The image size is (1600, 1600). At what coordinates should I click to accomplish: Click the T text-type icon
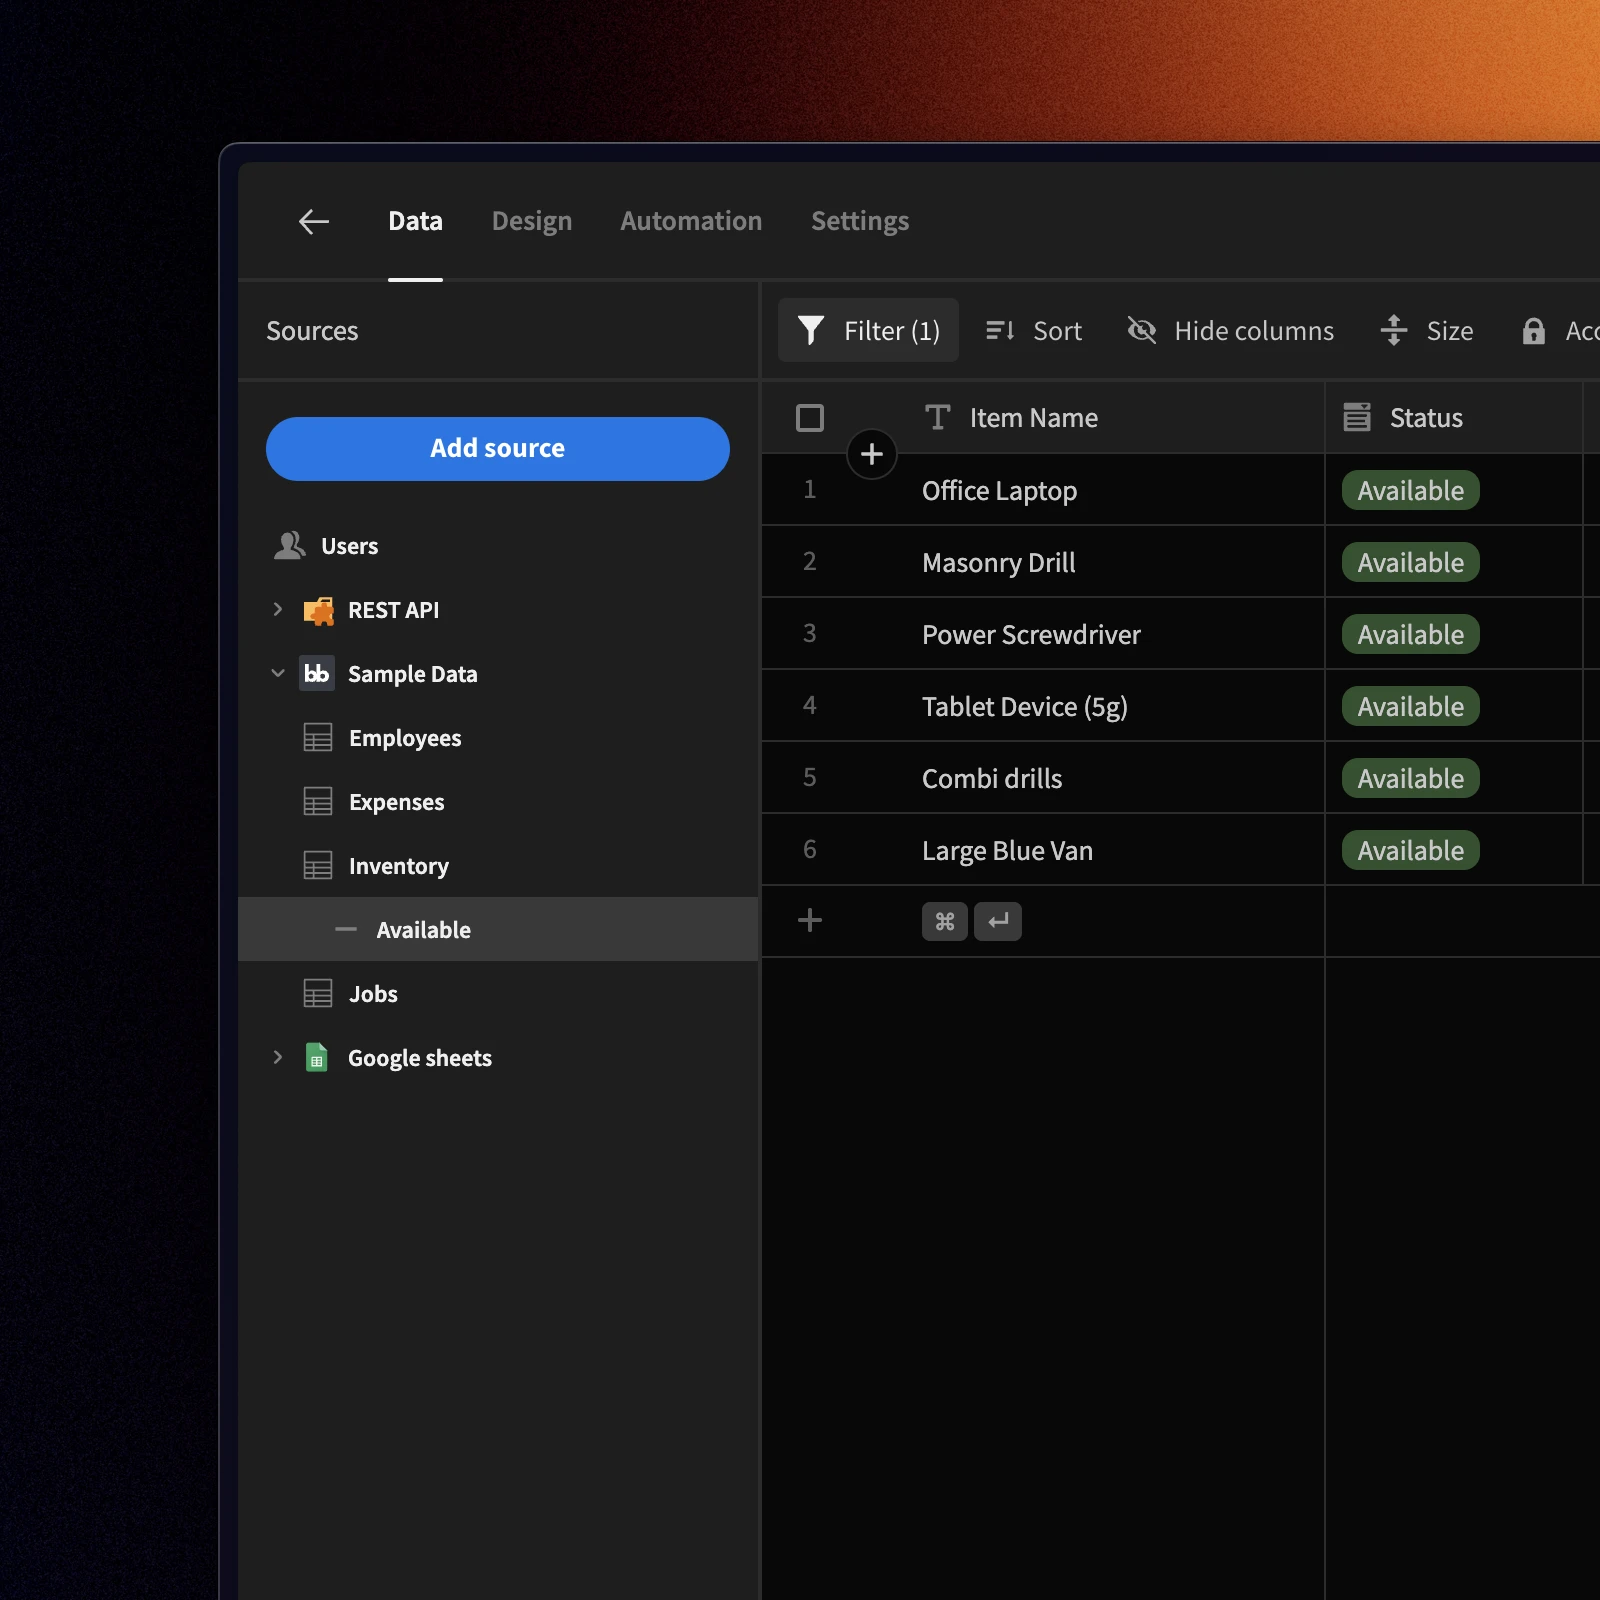coord(937,417)
